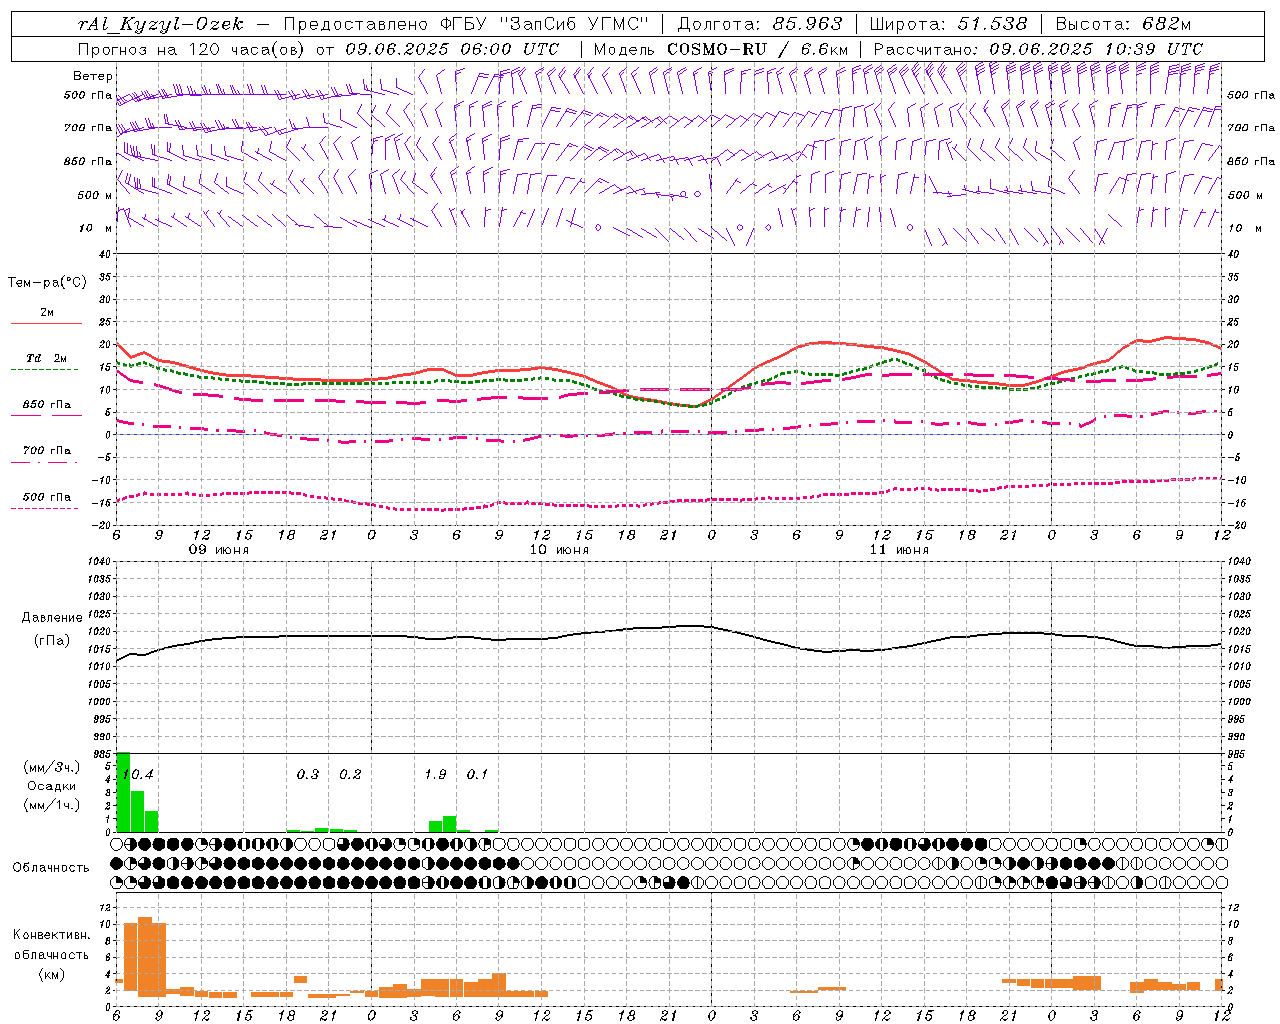This screenshot has width=1280, height=1024.
Task: Select the Высота: 682м header value
Action: (x=1124, y=24)
